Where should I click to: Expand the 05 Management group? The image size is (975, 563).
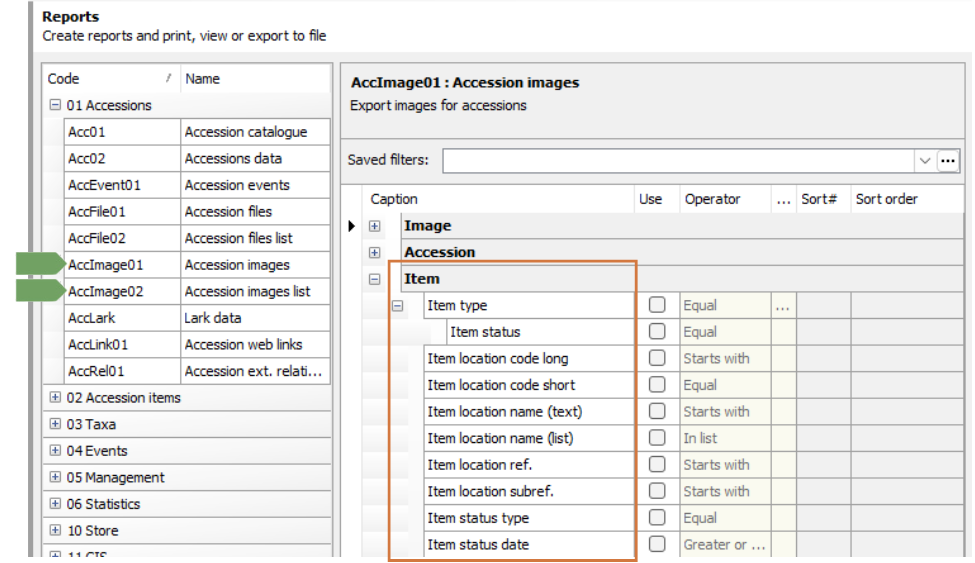55,477
